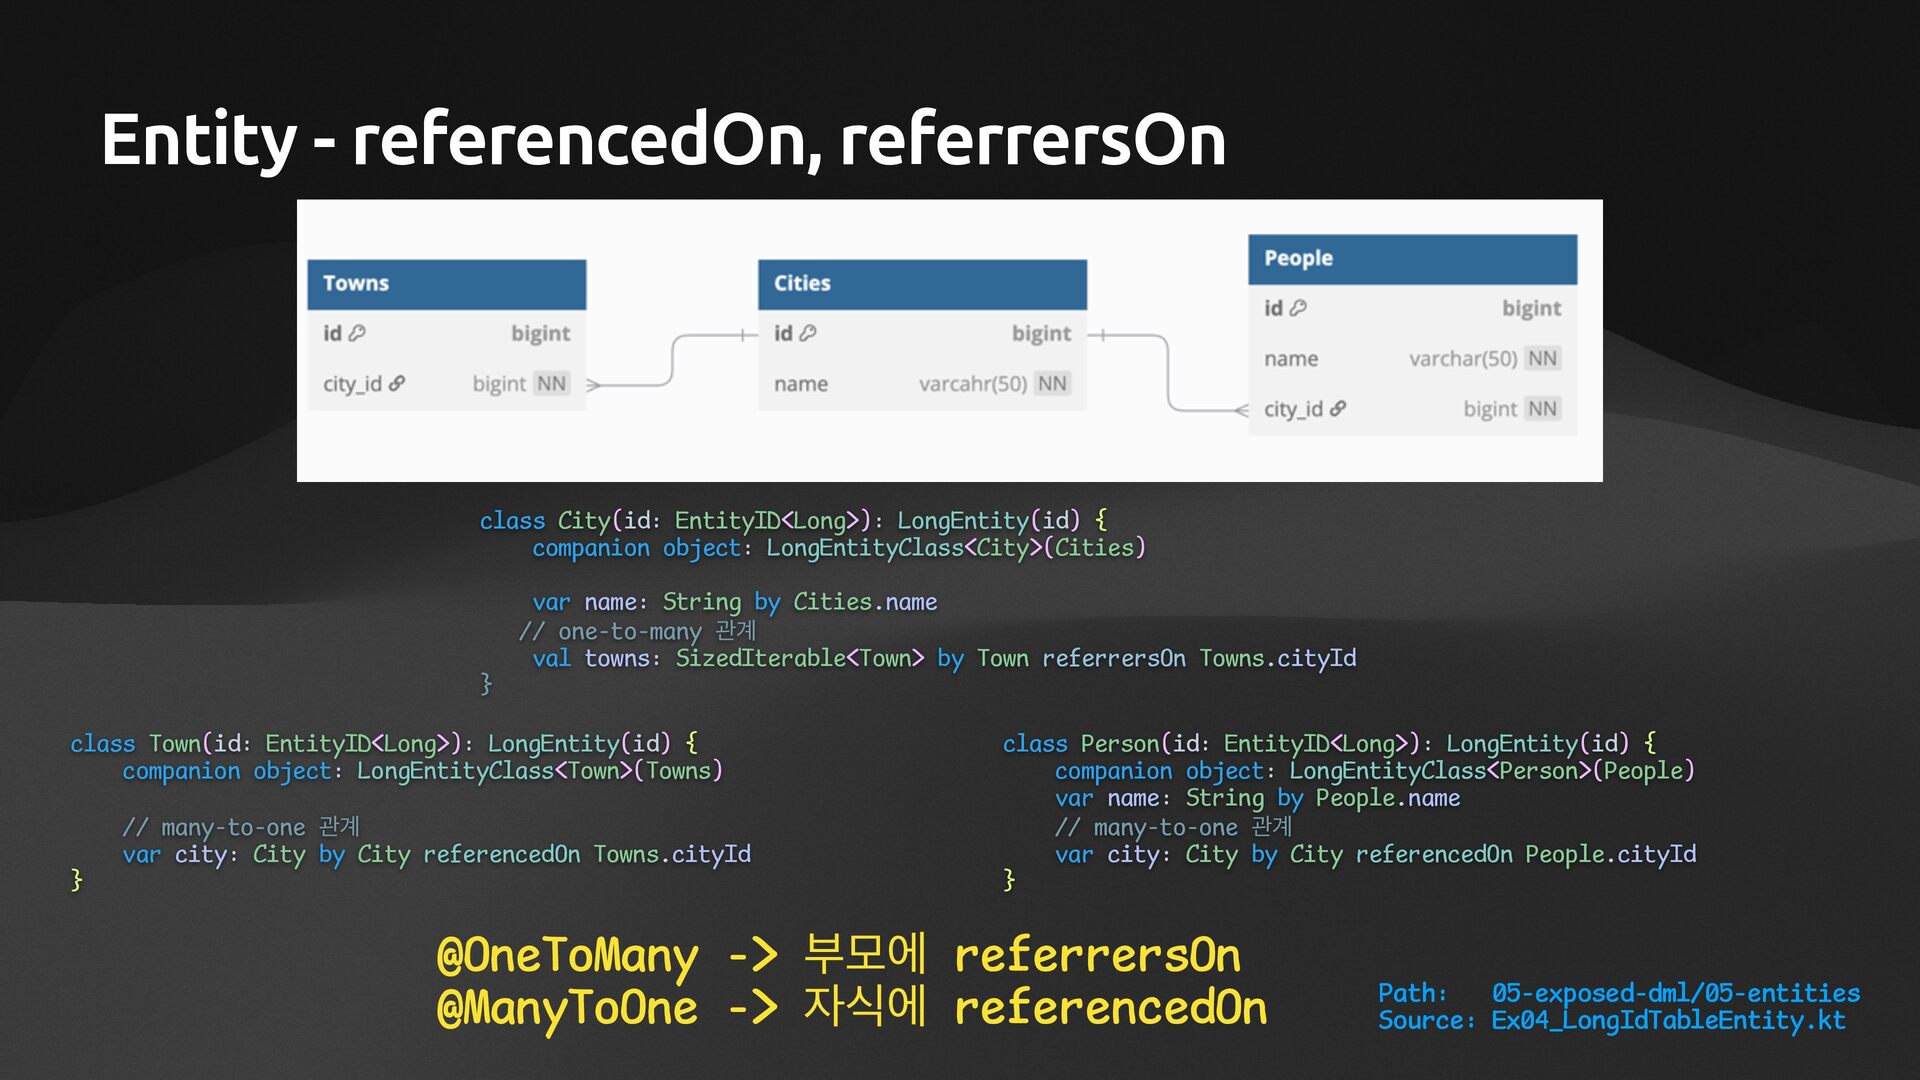
Task: Click the 'class City' declaration line
Action: pyautogui.click(x=792, y=521)
